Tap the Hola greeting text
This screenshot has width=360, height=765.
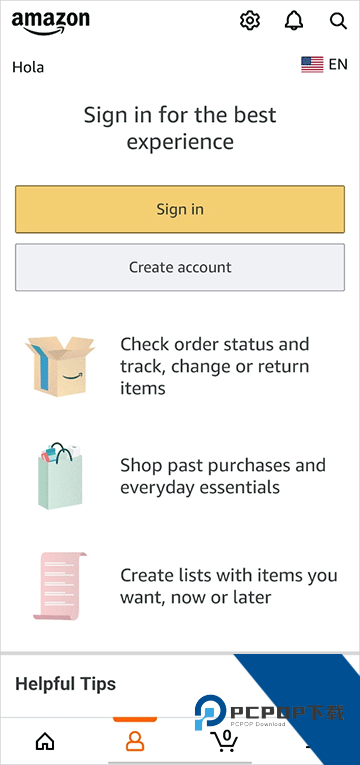click(28, 67)
